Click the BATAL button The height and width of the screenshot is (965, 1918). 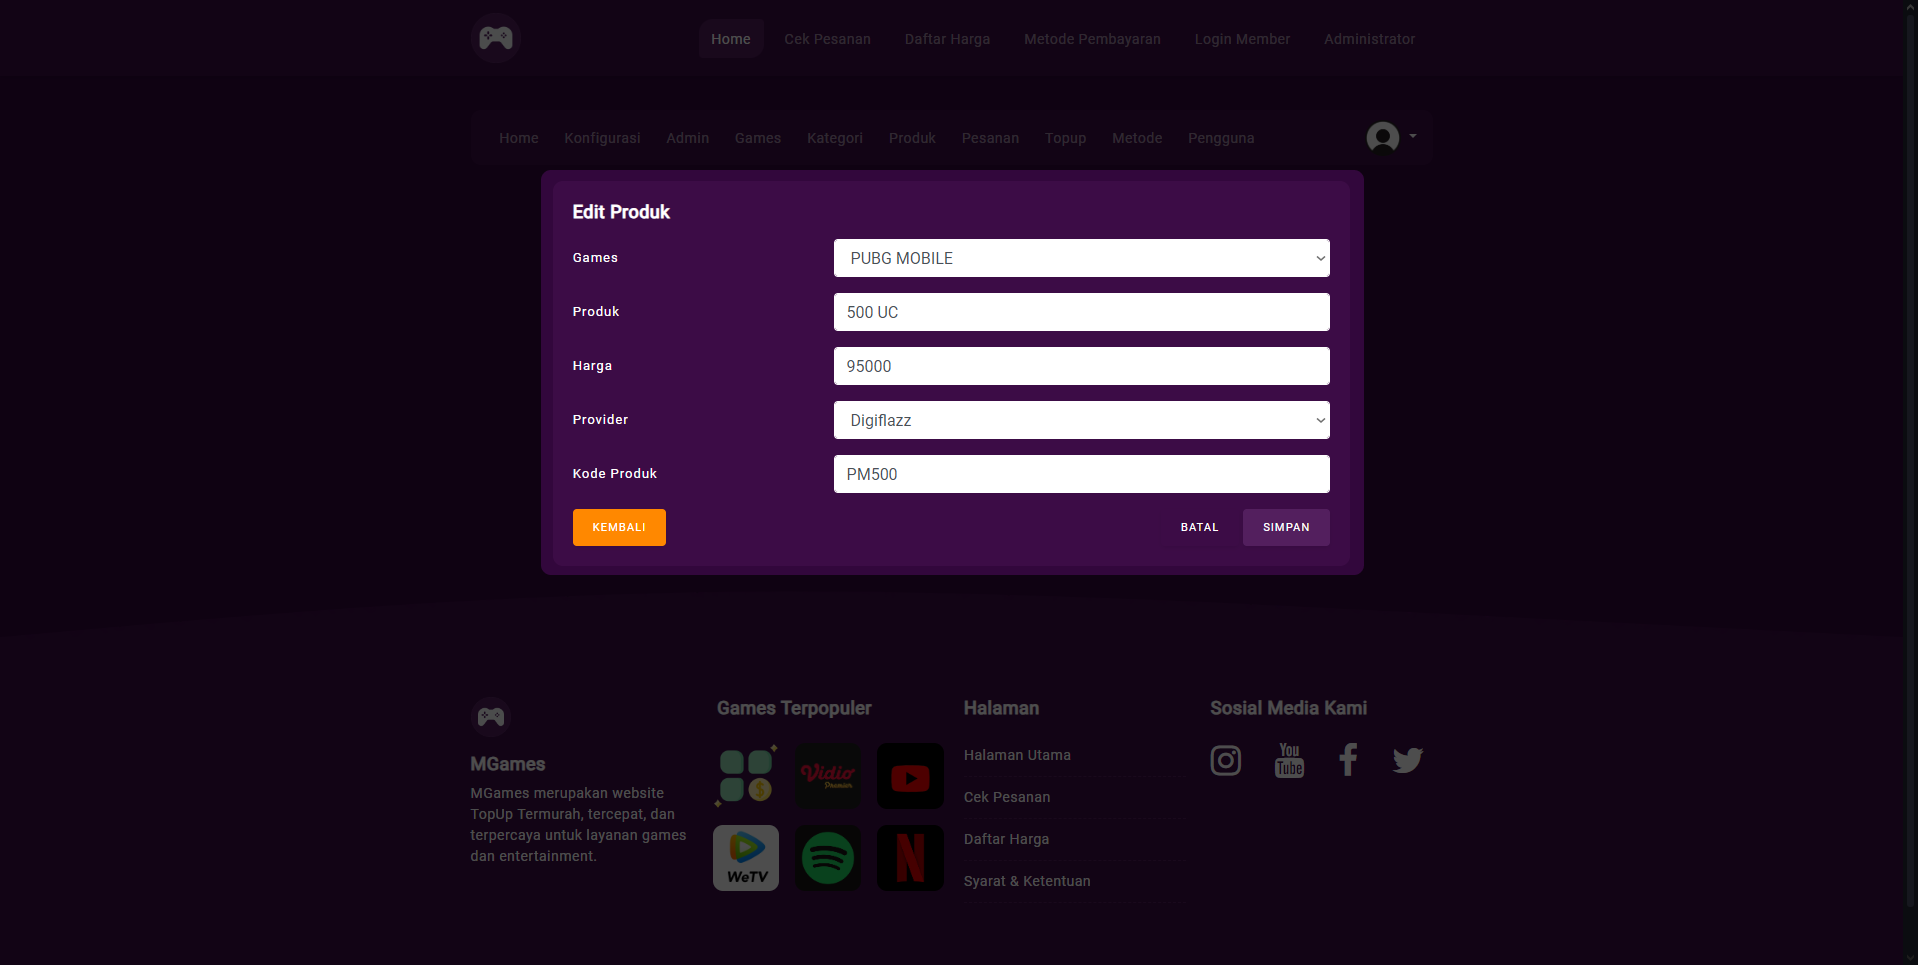pyautogui.click(x=1200, y=527)
